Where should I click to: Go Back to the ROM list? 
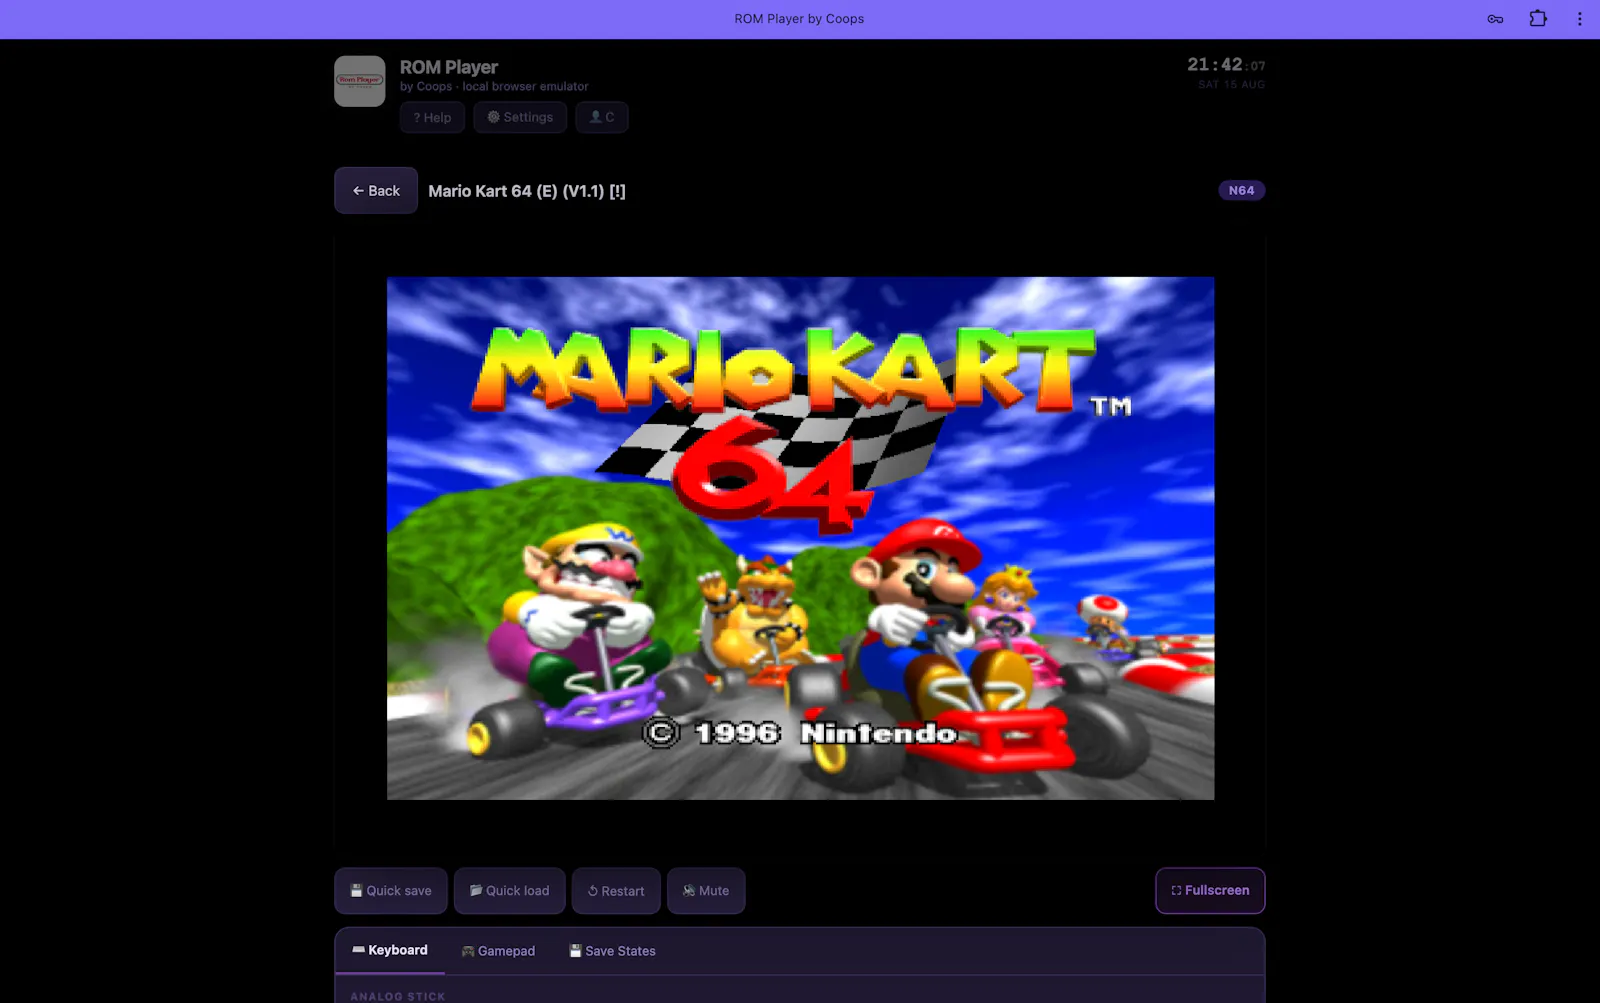[376, 190]
